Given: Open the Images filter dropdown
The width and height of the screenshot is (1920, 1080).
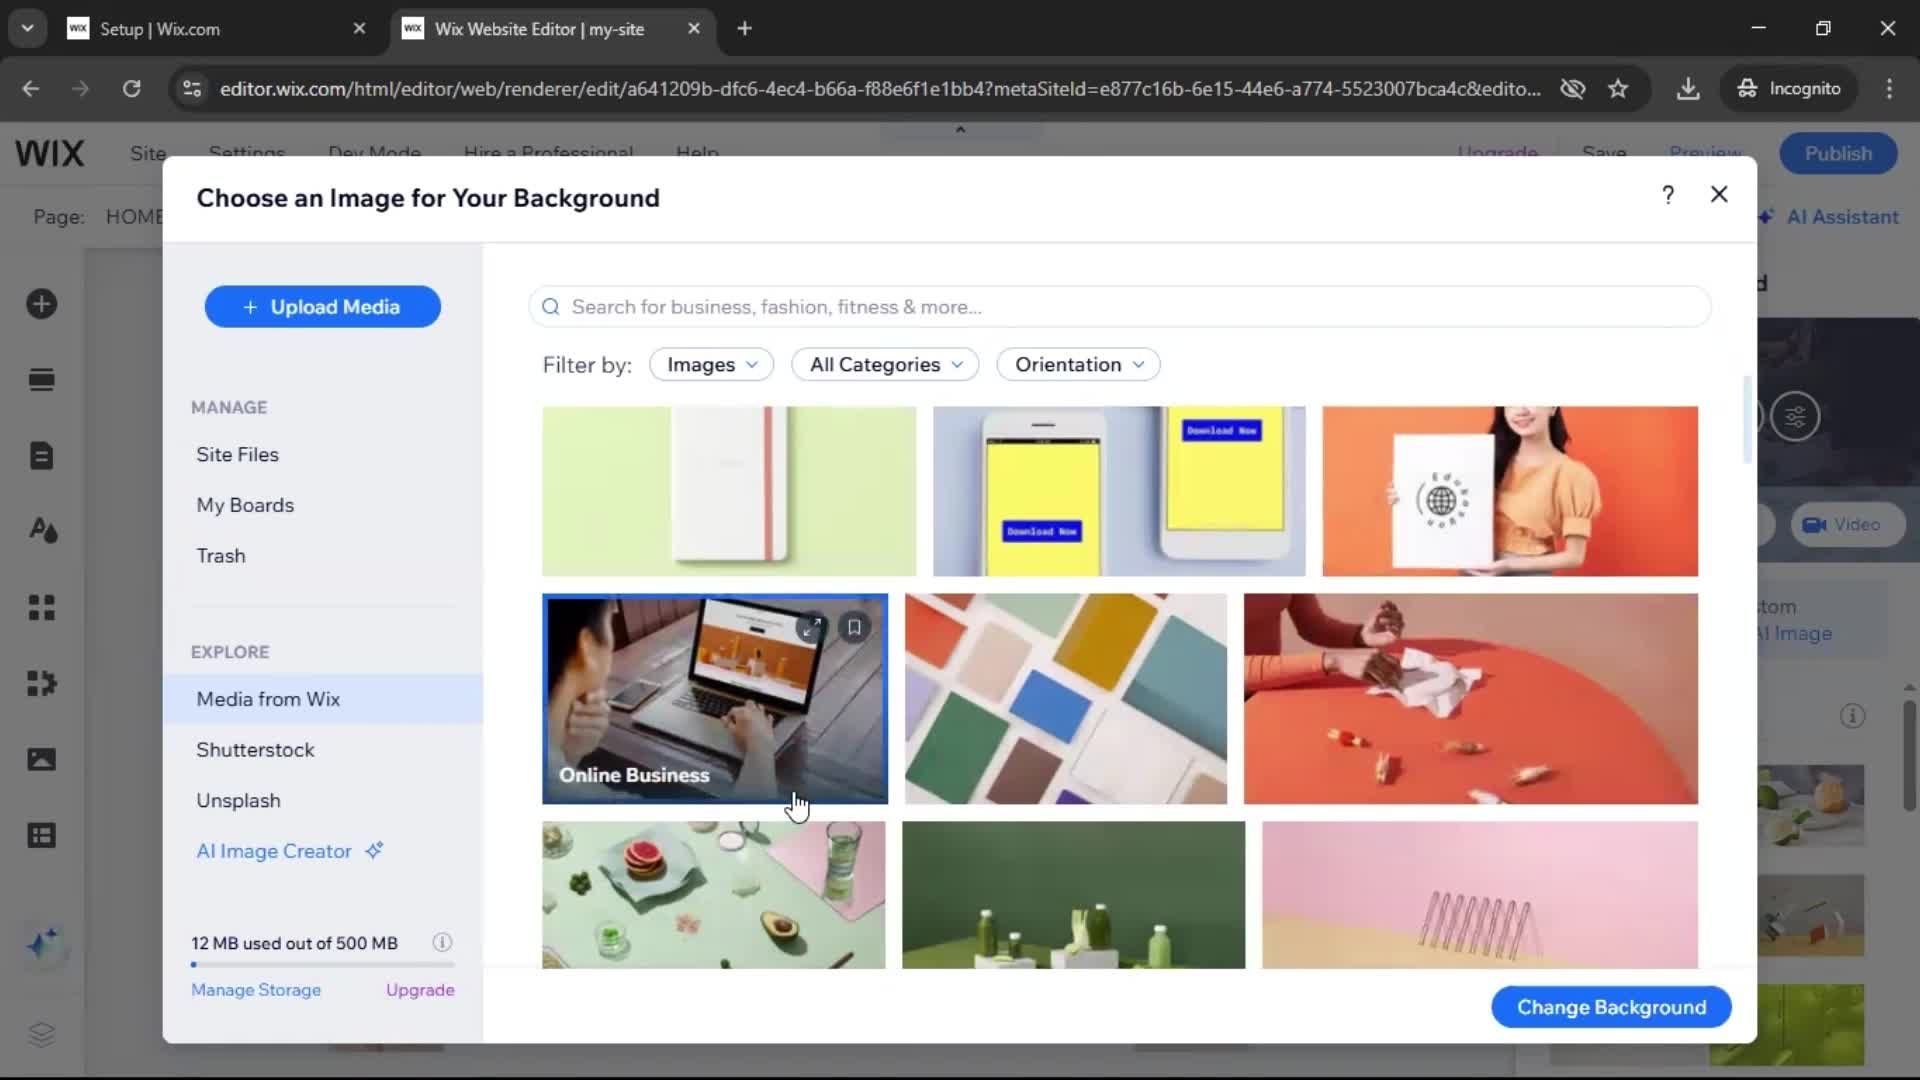Looking at the screenshot, I should (x=711, y=365).
